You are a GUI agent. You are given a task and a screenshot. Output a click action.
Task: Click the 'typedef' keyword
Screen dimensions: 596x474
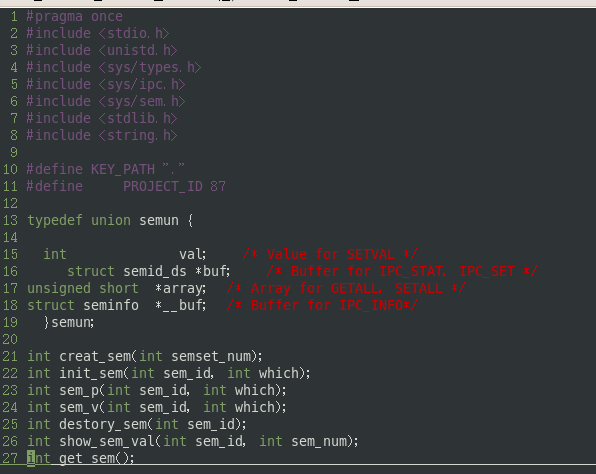(x=55, y=220)
